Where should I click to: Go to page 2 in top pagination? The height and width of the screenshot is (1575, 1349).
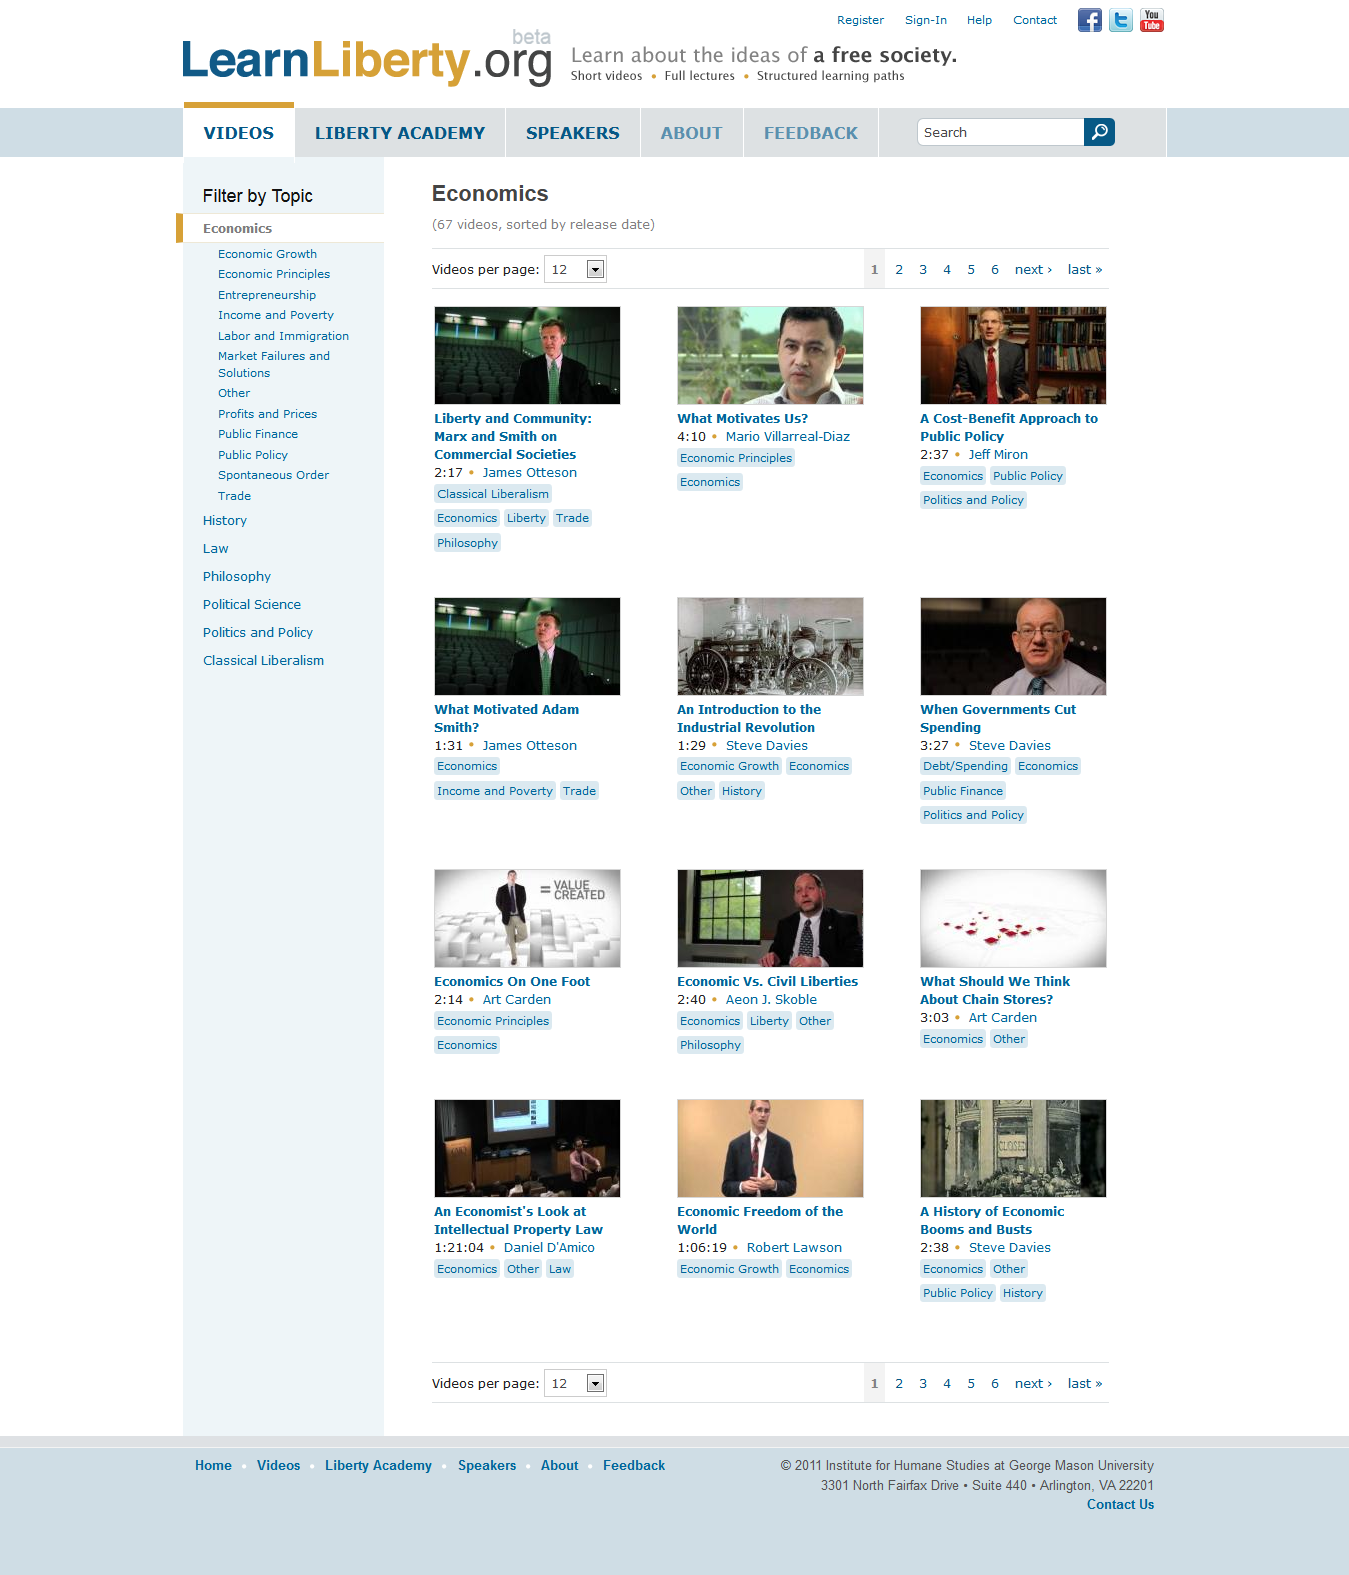(899, 269)
